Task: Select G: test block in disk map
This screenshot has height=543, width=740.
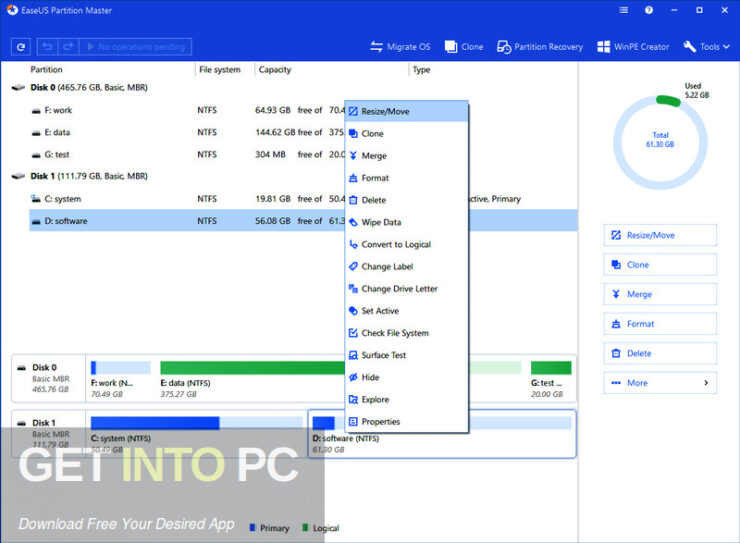Action: [550, 379]
